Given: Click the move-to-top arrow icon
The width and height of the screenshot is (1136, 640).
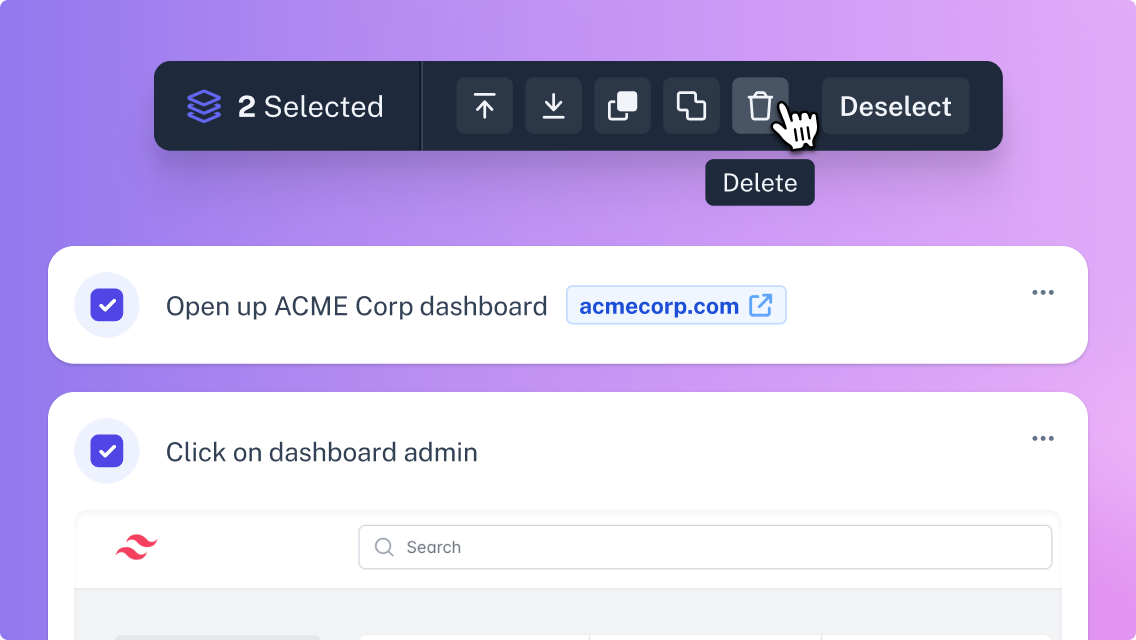Looking at the screenshot, I should pos(485,106).
